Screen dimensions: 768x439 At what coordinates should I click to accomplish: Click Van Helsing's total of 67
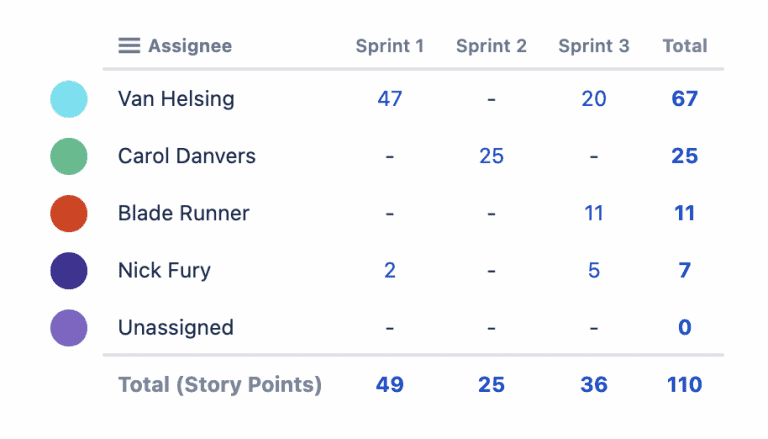(x=685, y=99)
